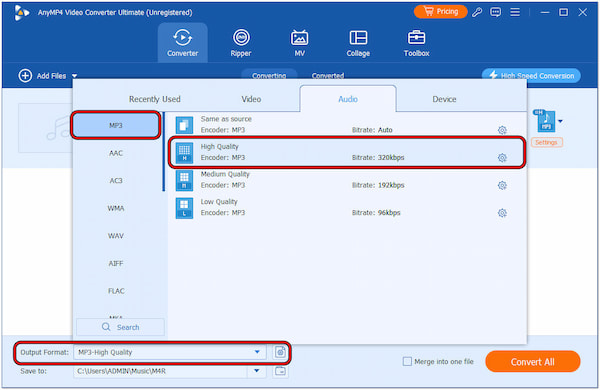The image size is (600, 390).
Task: Open settings gear for High Quality preset
Action: pos(502,158)
